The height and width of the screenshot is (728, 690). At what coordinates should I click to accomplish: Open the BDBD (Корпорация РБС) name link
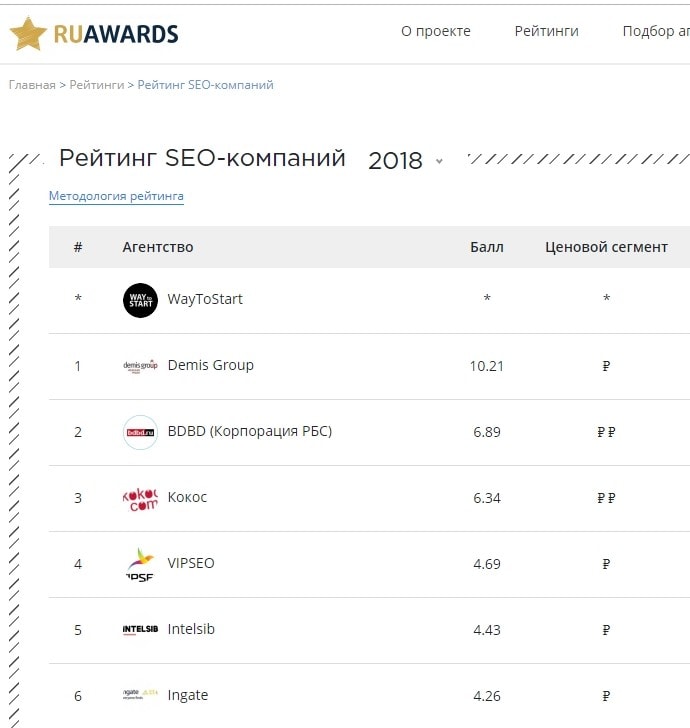point(249,431)
